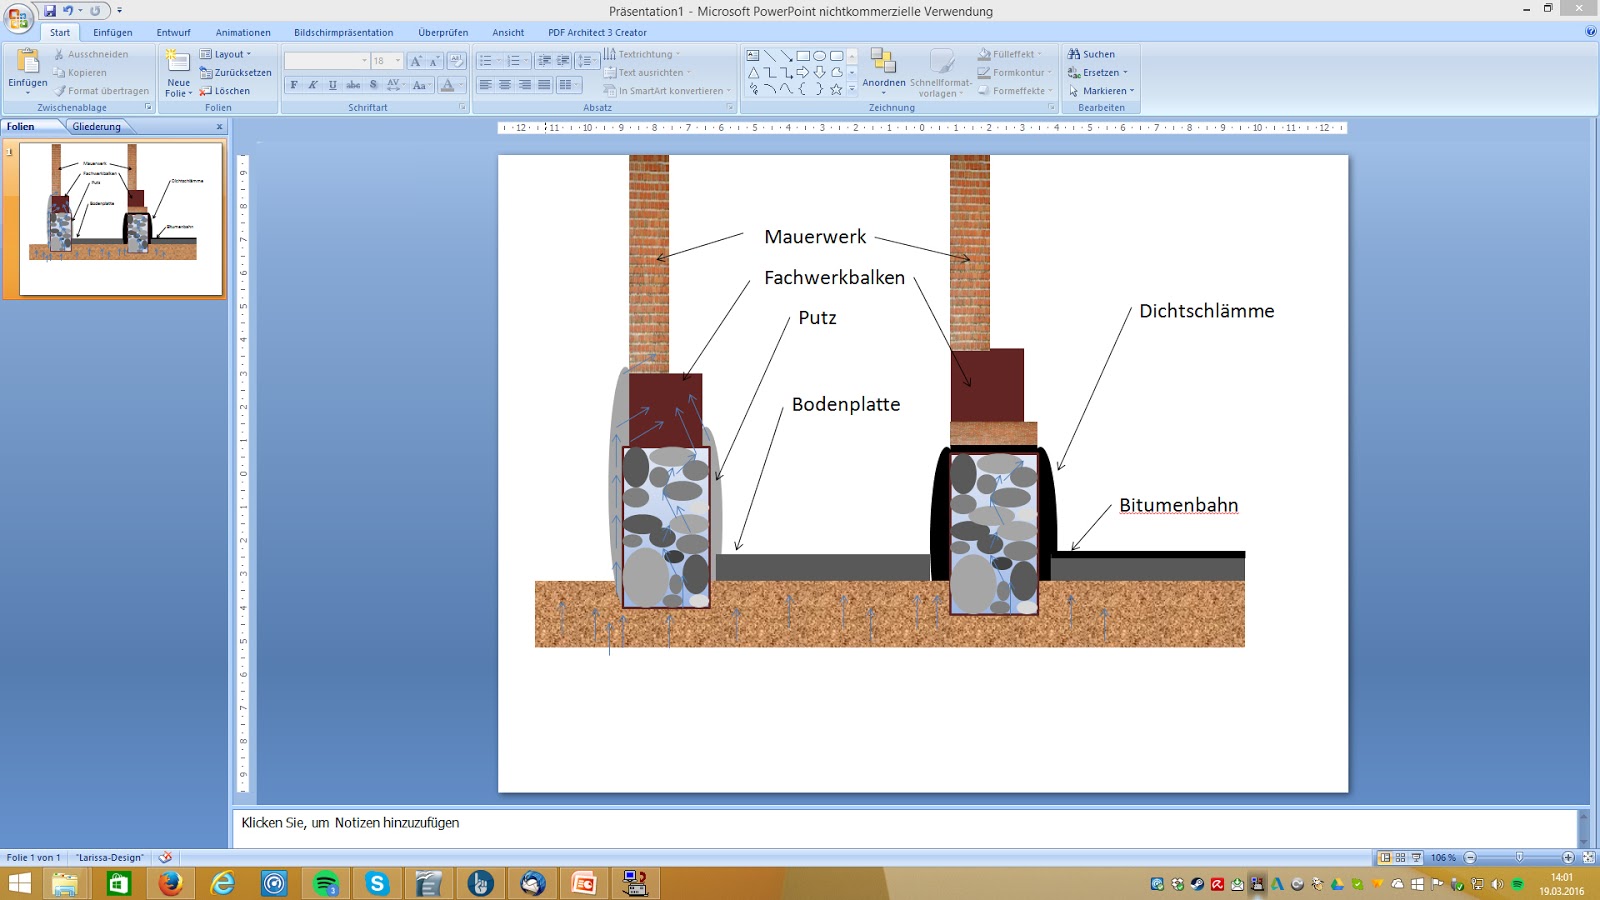
Task: Toggle normal view in status bar
Action: [x=1384, y=858]
